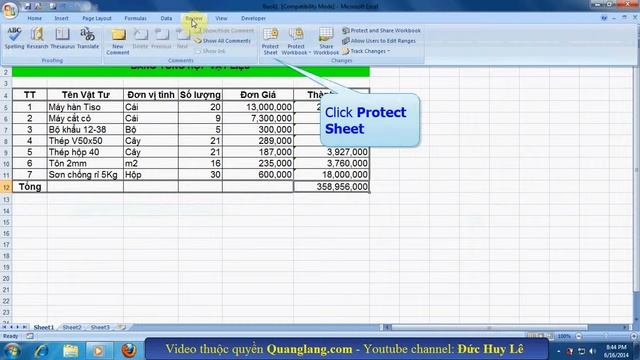Click the 'Tổng' row label cell
The height and width of the screenshot is (360, 640).
coord(30,187)
